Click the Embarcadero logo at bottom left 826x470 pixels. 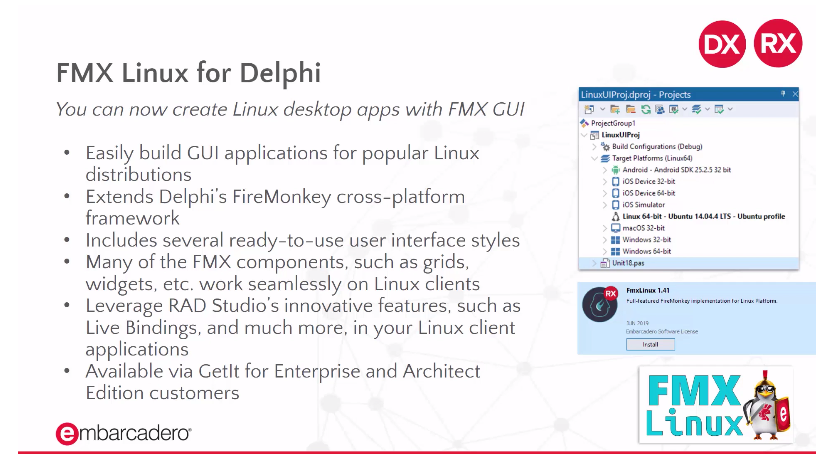pyautogui.click(x=123, y=434)
